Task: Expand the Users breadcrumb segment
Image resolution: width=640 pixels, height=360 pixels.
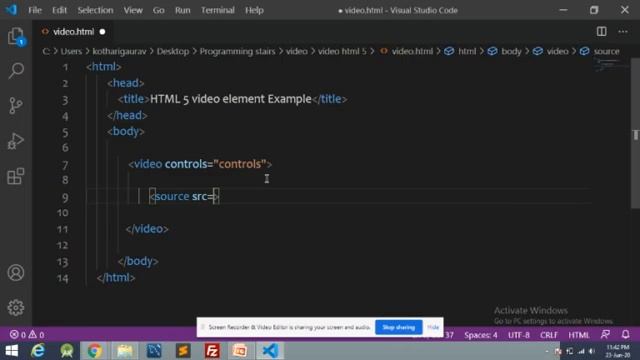Action: click(71, 51)
